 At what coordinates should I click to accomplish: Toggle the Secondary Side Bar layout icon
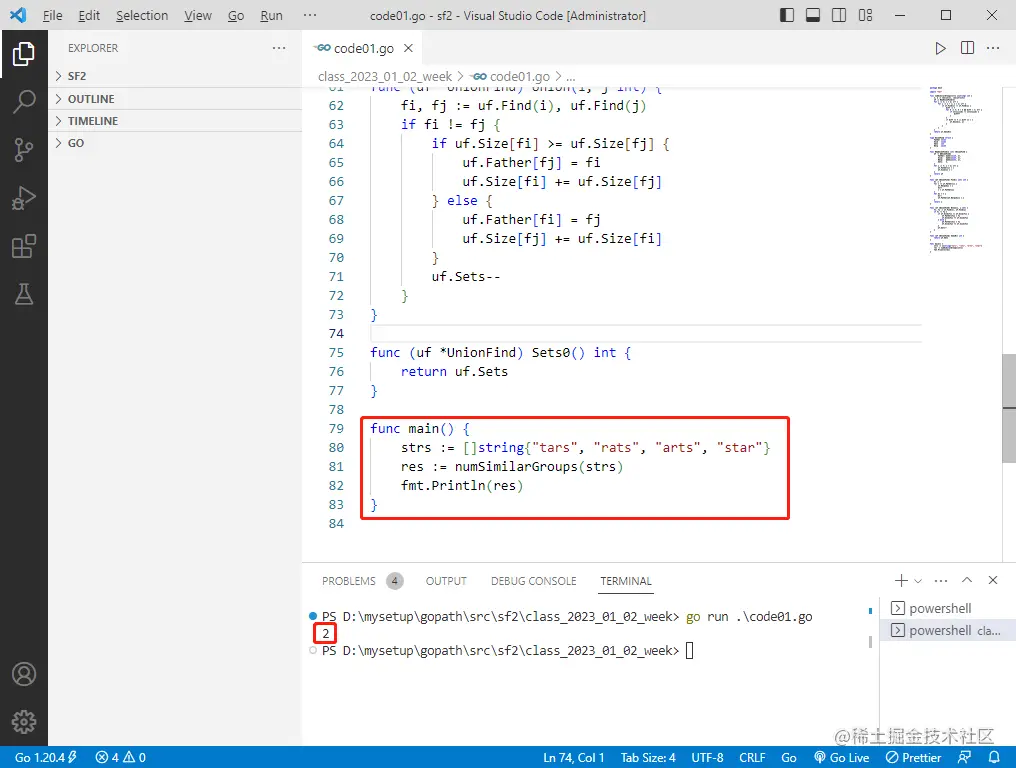click(838, 15)
